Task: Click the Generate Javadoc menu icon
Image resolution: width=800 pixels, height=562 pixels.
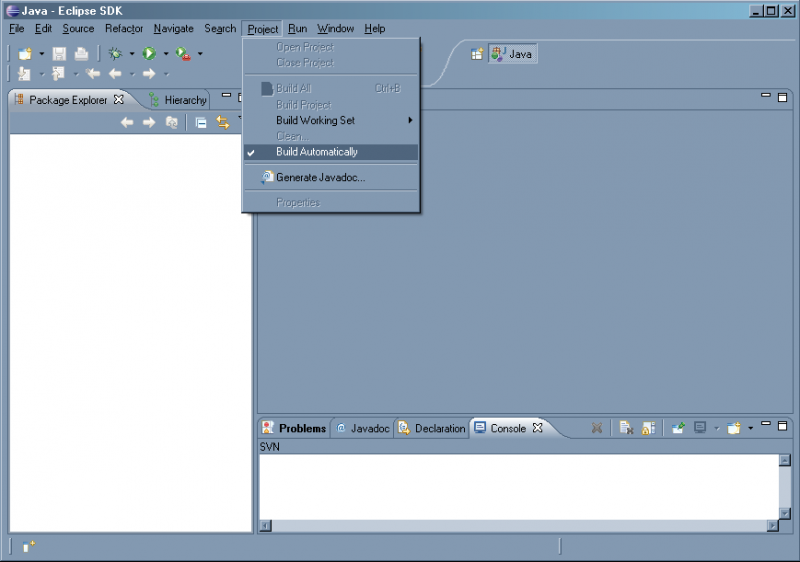Action: [267, 177]
